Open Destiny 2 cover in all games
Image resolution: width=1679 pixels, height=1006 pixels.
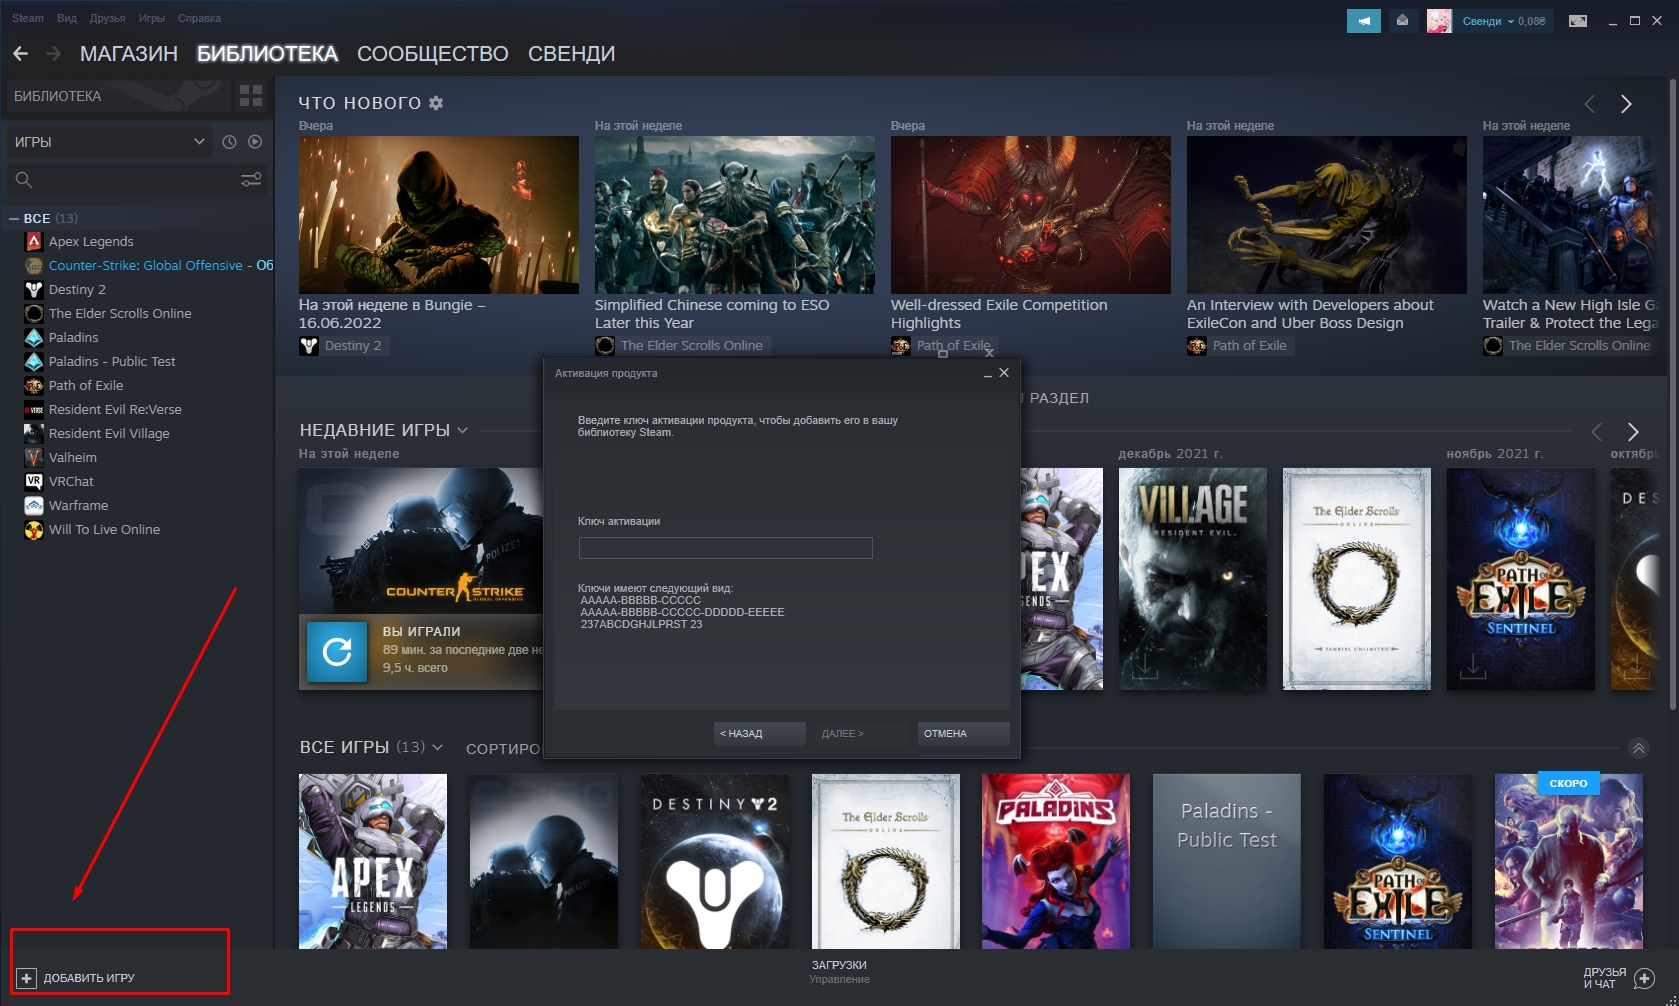tap(715, 861)
